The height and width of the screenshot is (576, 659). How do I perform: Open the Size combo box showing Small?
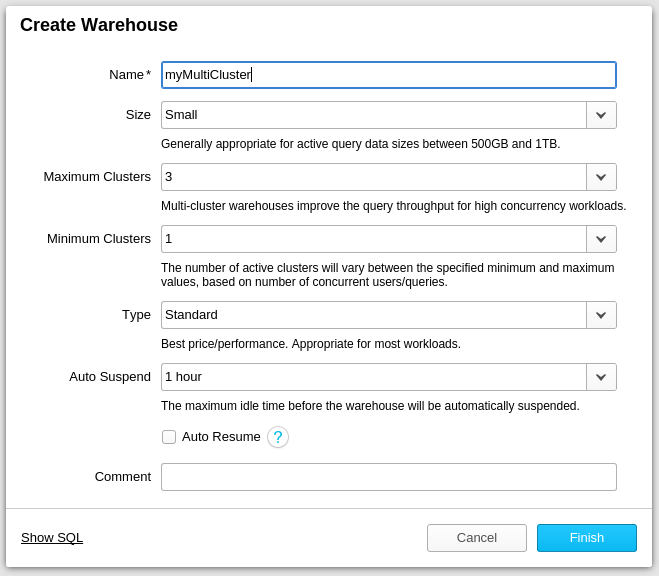pos(373,115)
